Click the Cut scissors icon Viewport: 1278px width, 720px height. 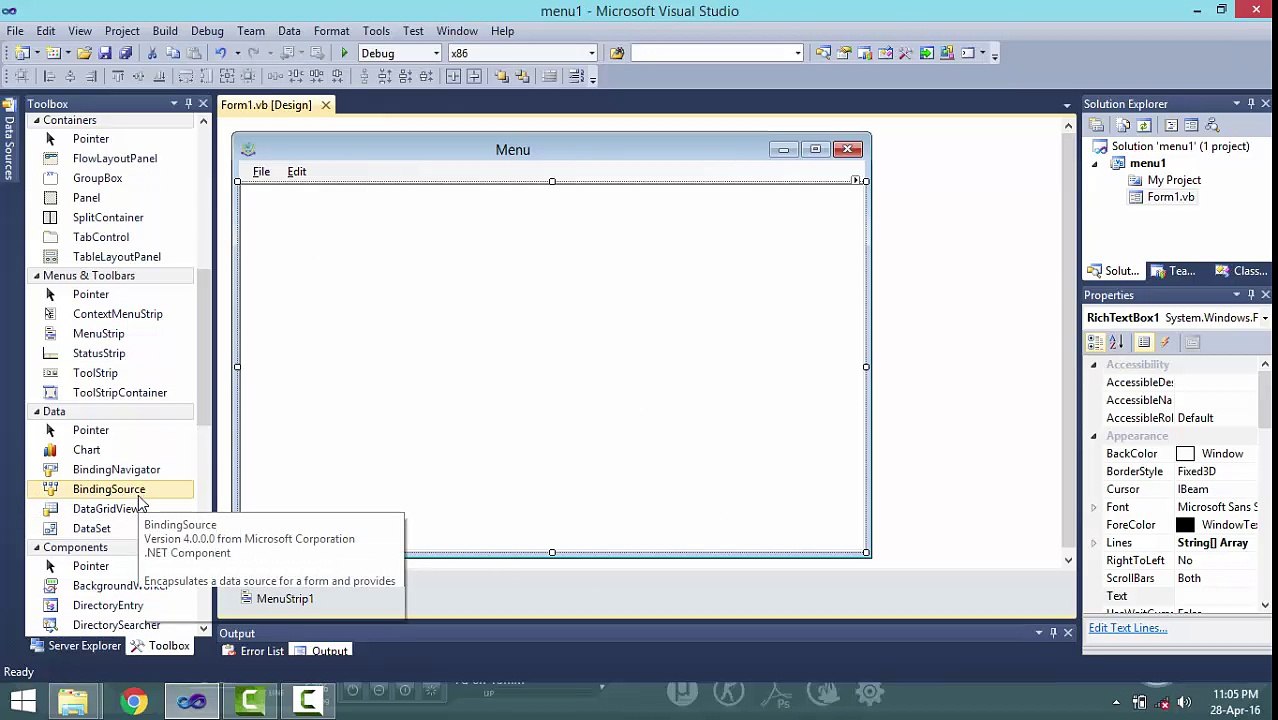pos(152,53)
